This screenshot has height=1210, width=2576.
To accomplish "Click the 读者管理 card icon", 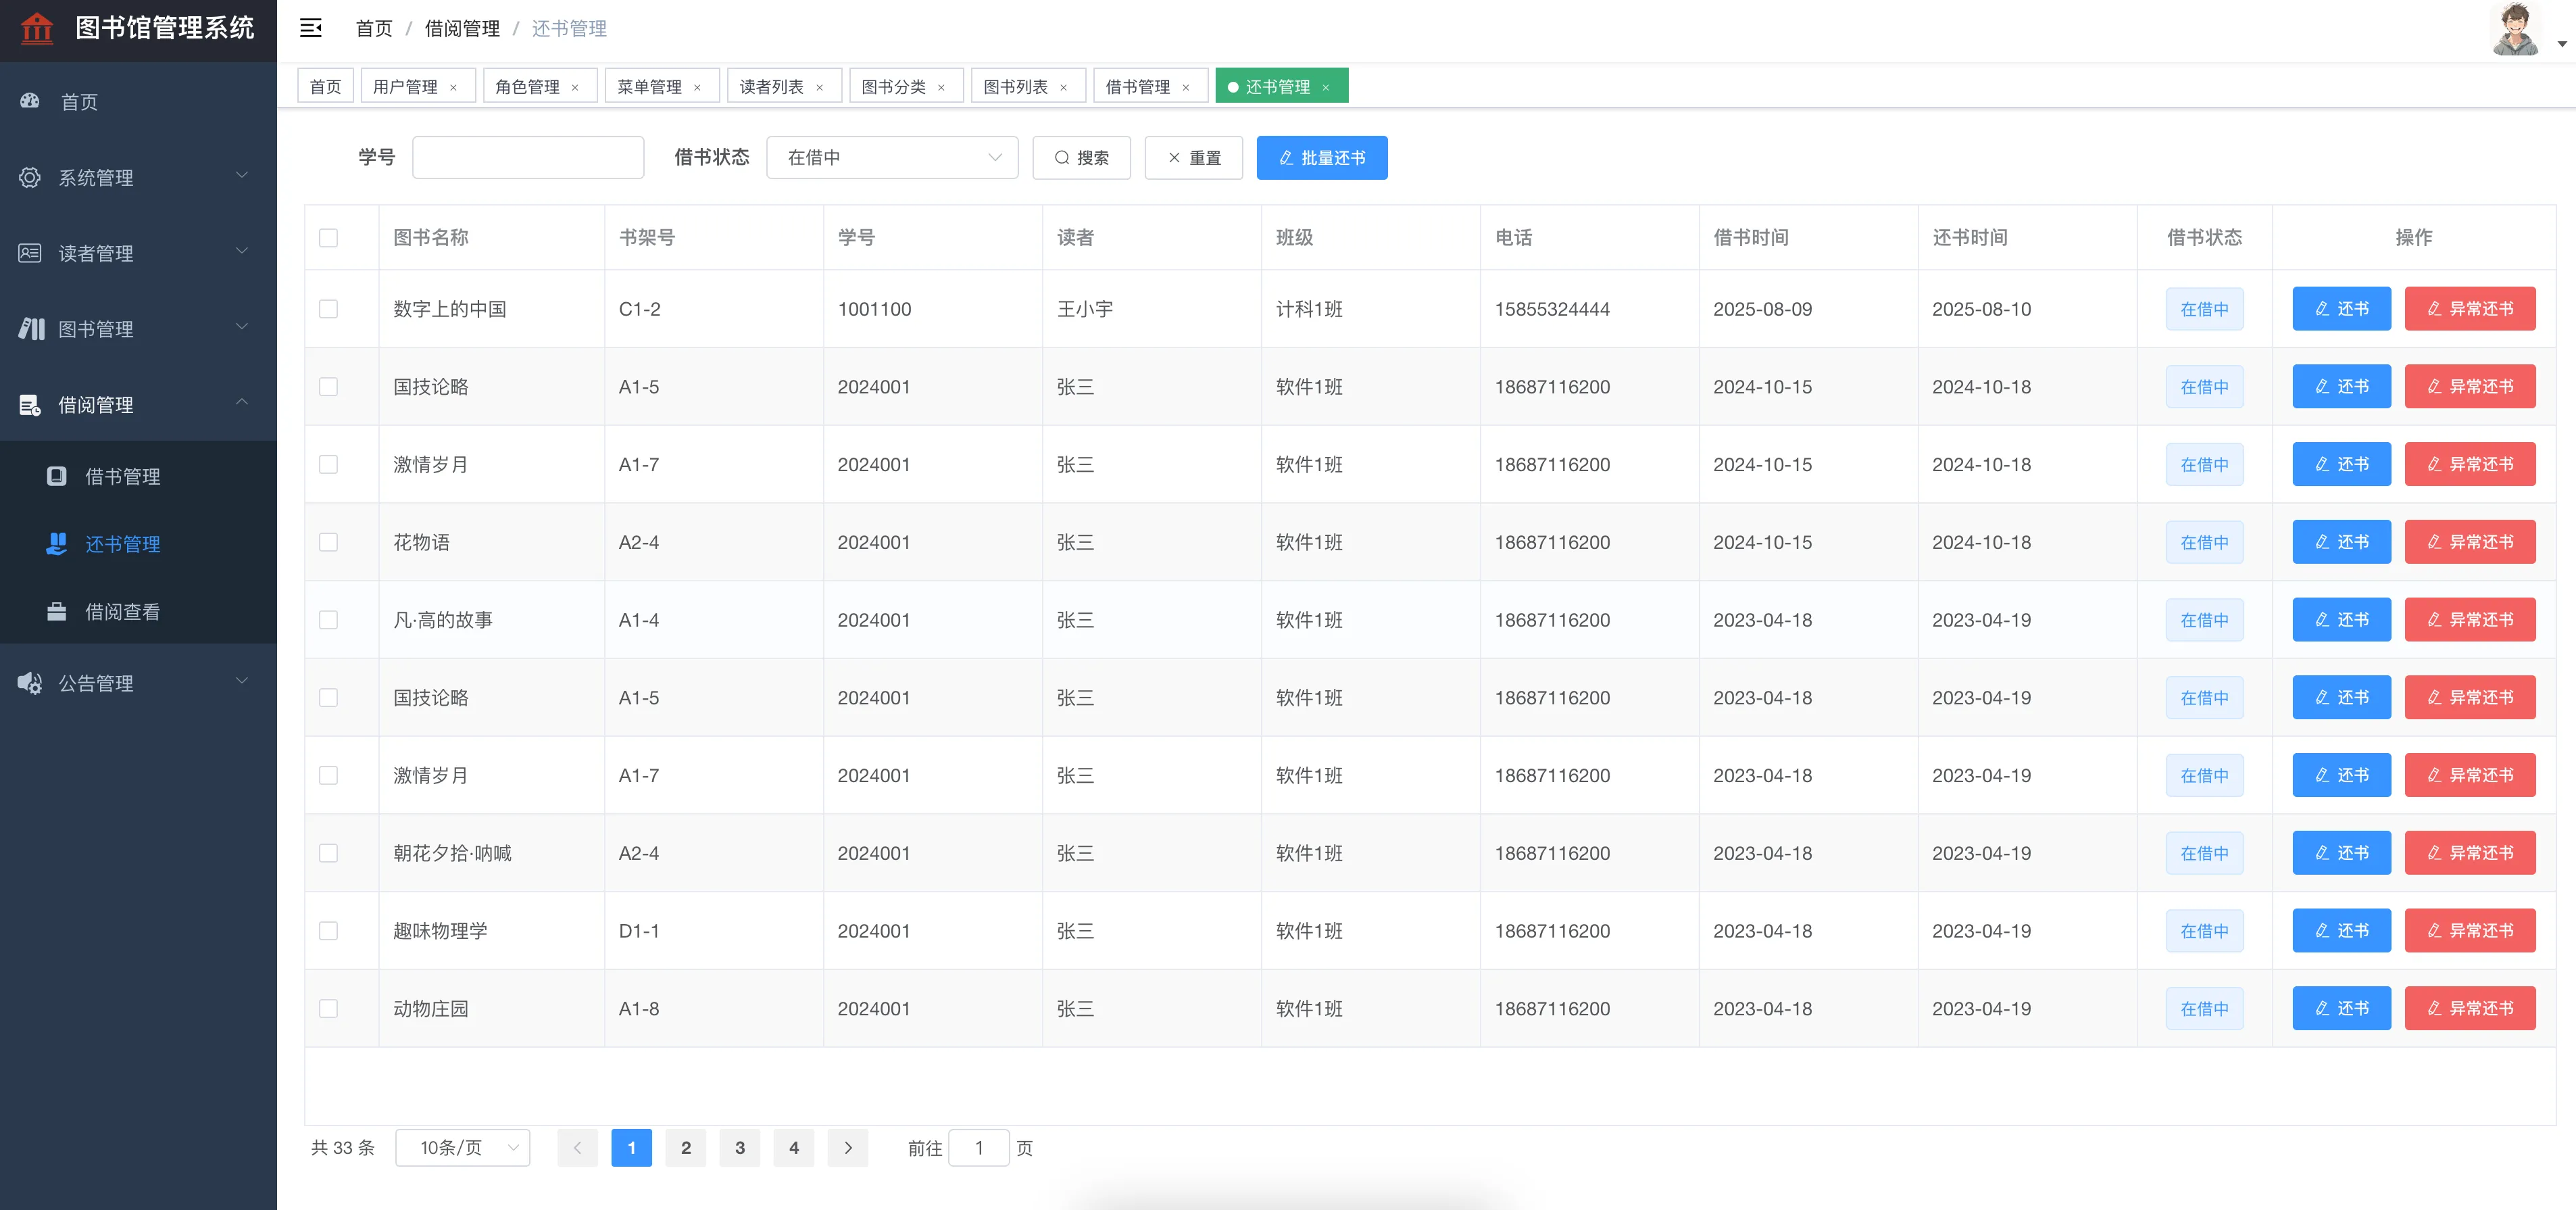I will (x=30, y=253).
